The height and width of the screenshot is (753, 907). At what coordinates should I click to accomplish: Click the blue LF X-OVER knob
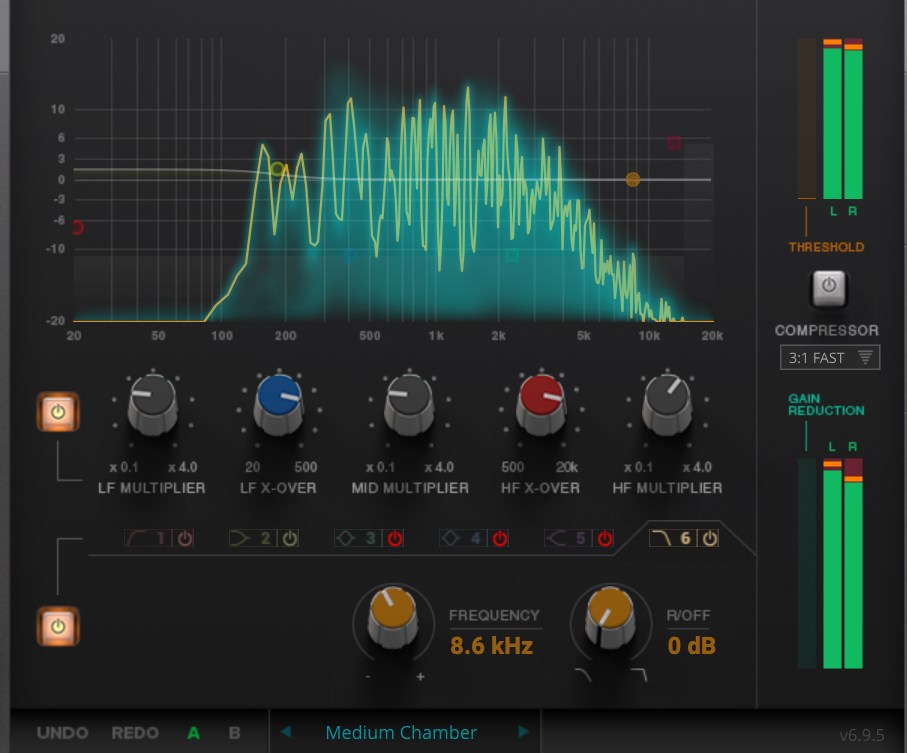280,400
